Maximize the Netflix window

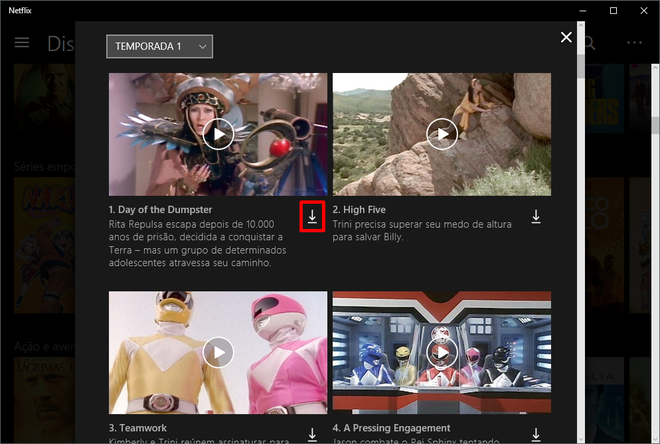pyautogui.click(x=613, y=11)
